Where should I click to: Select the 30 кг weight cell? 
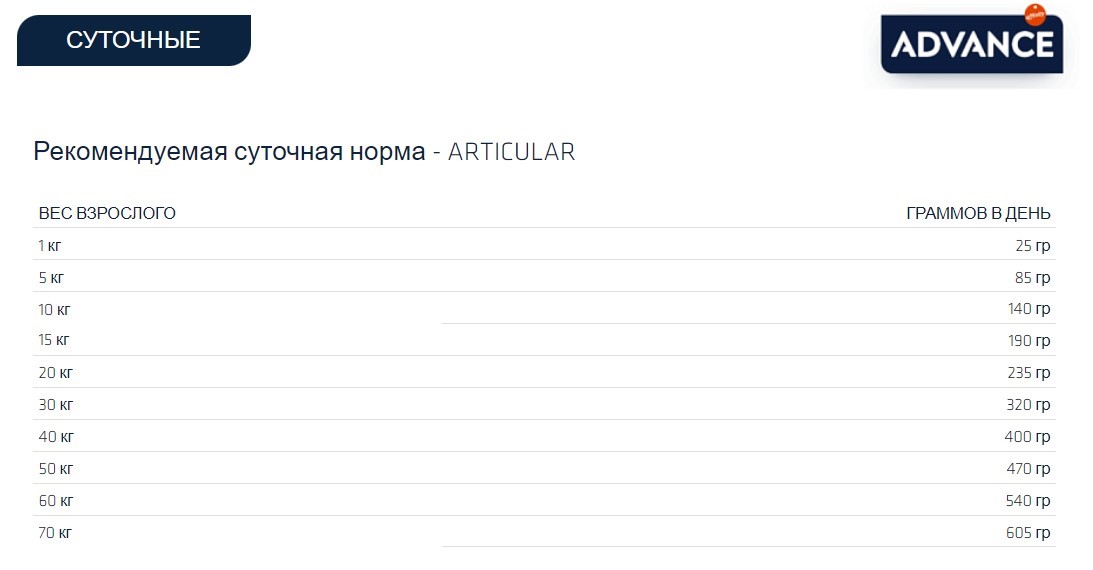[x=56, y=405]
